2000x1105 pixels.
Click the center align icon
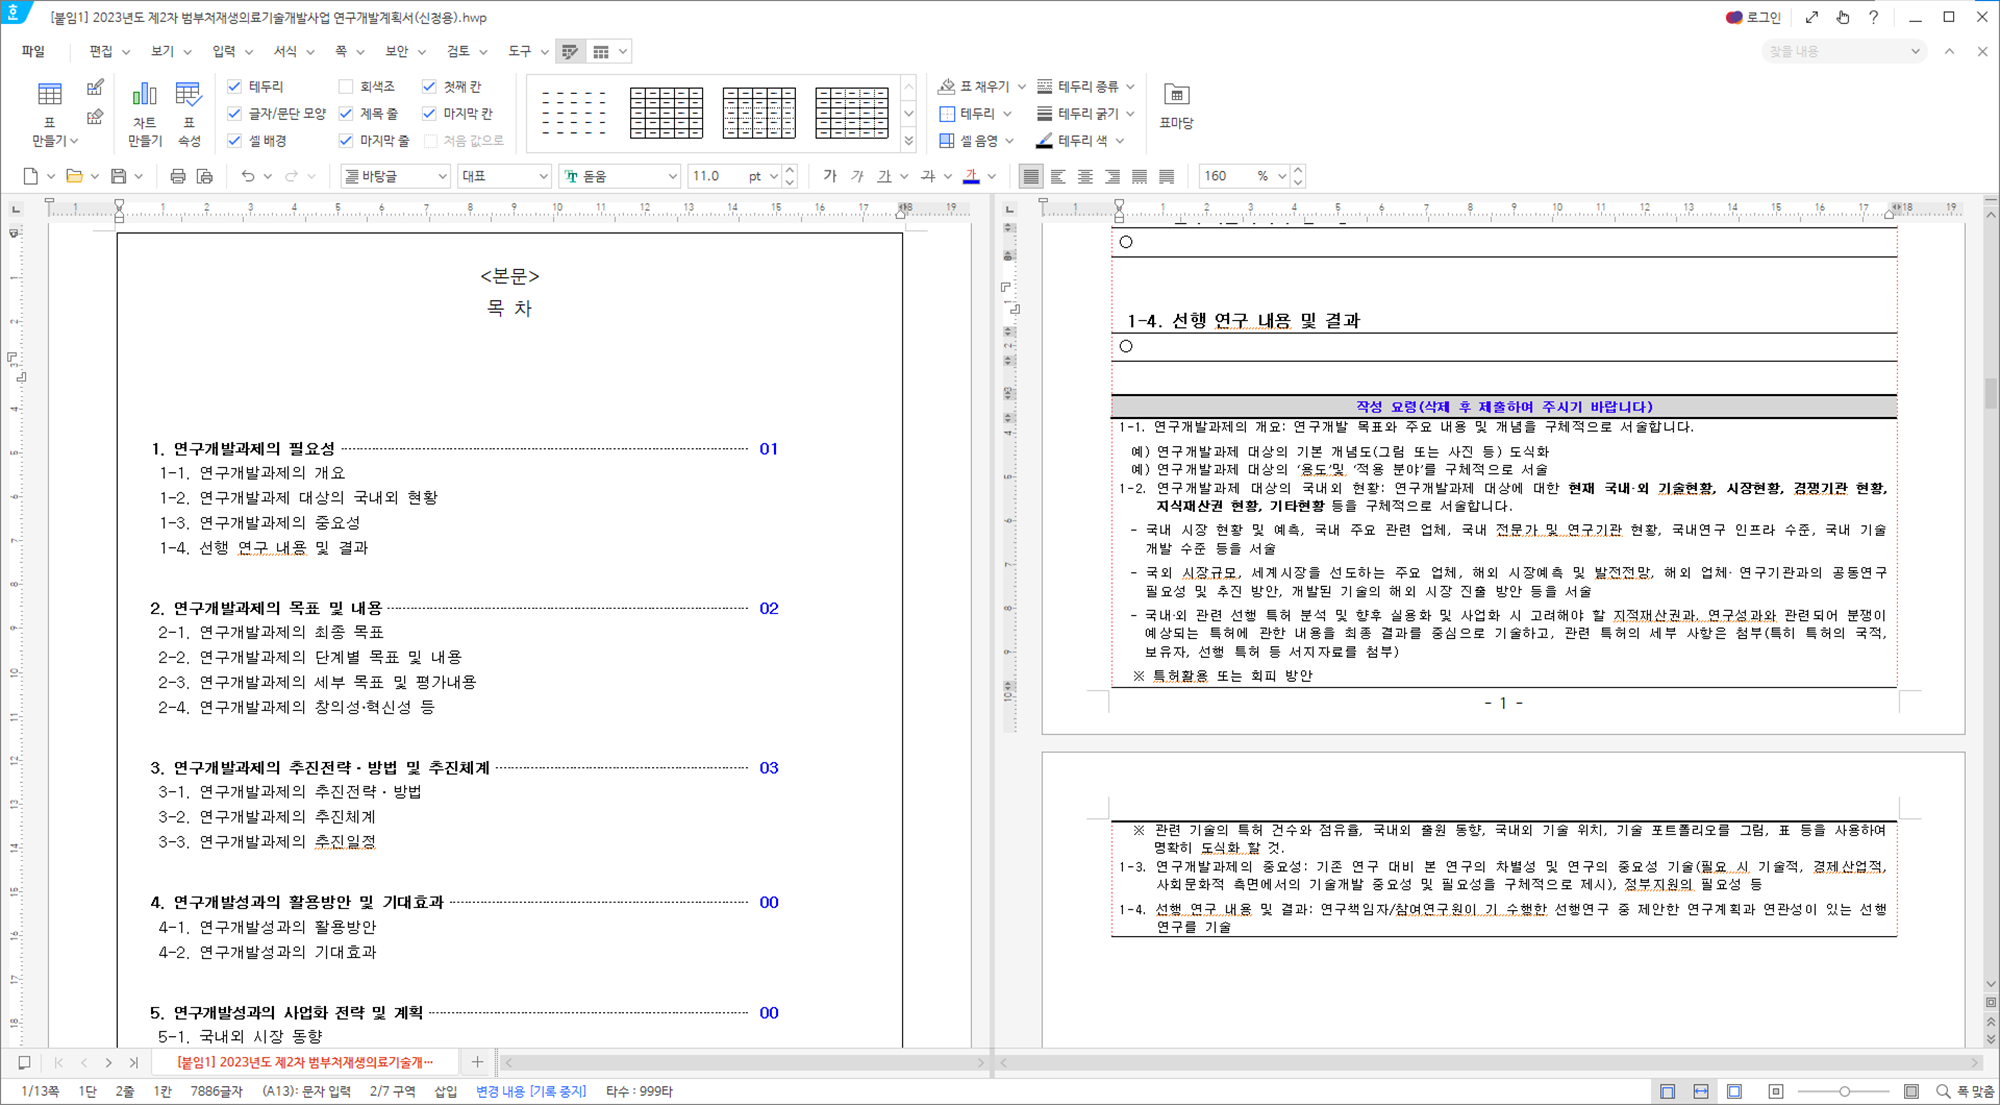(x=1085, y=177)
